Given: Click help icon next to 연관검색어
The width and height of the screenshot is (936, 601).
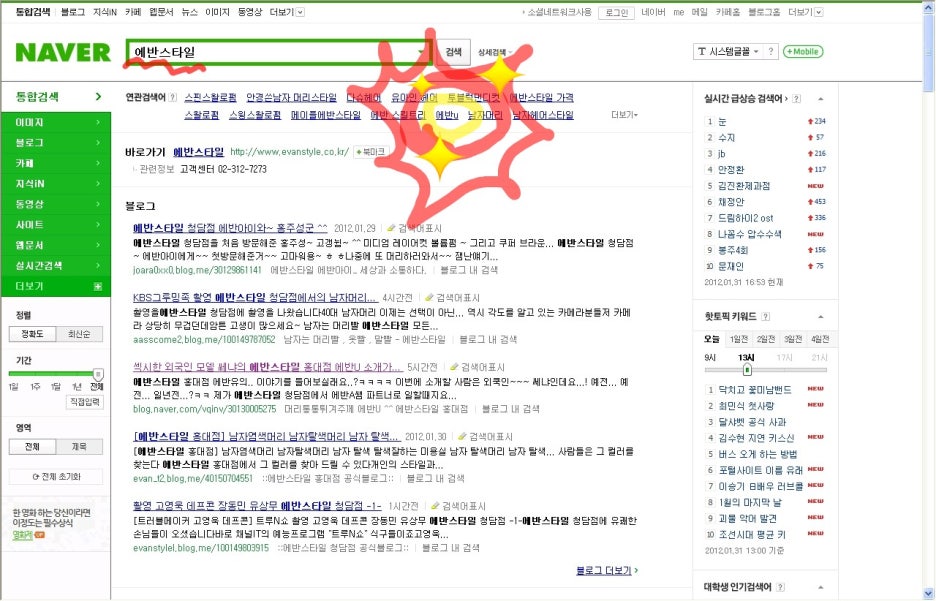Looking at the screenshot, I should tap(173, 97).
